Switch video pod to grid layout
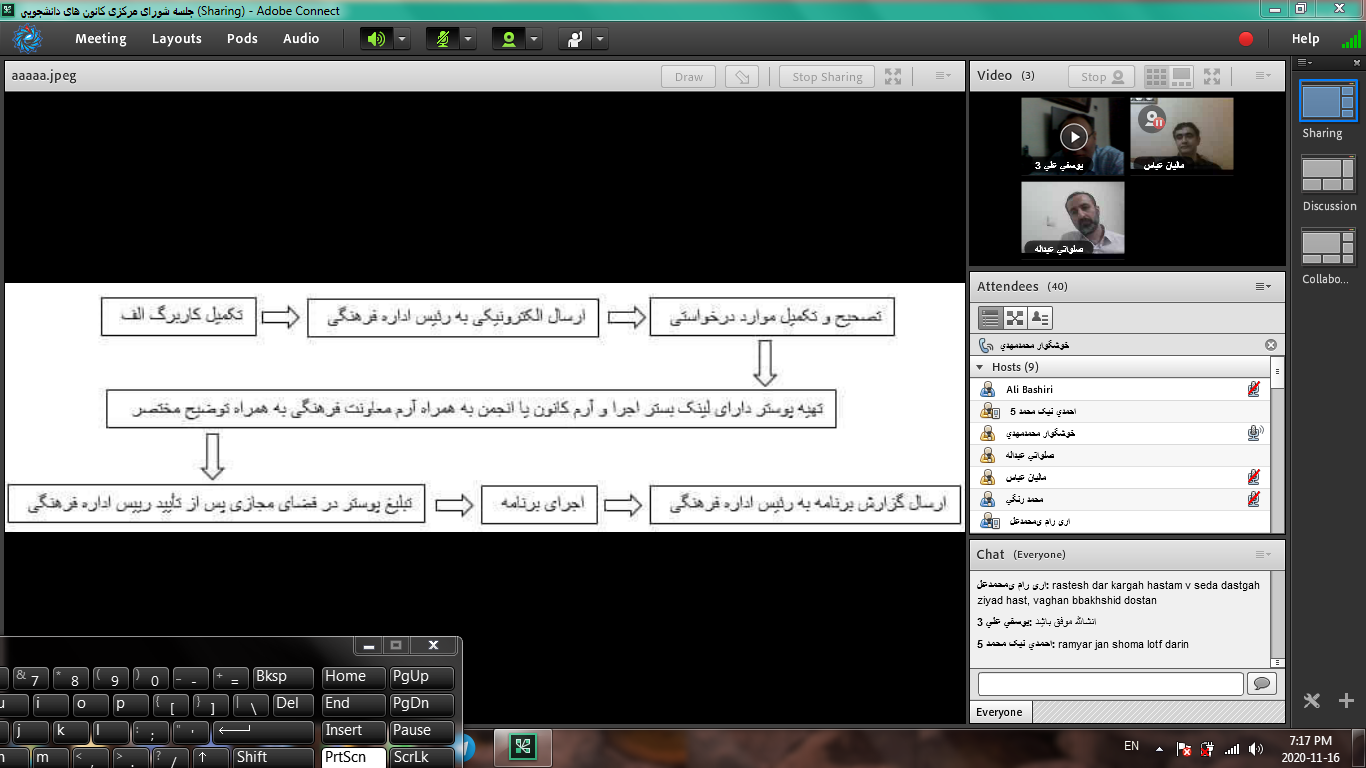Screen dimensions: 1366x768 (1156, 77)
